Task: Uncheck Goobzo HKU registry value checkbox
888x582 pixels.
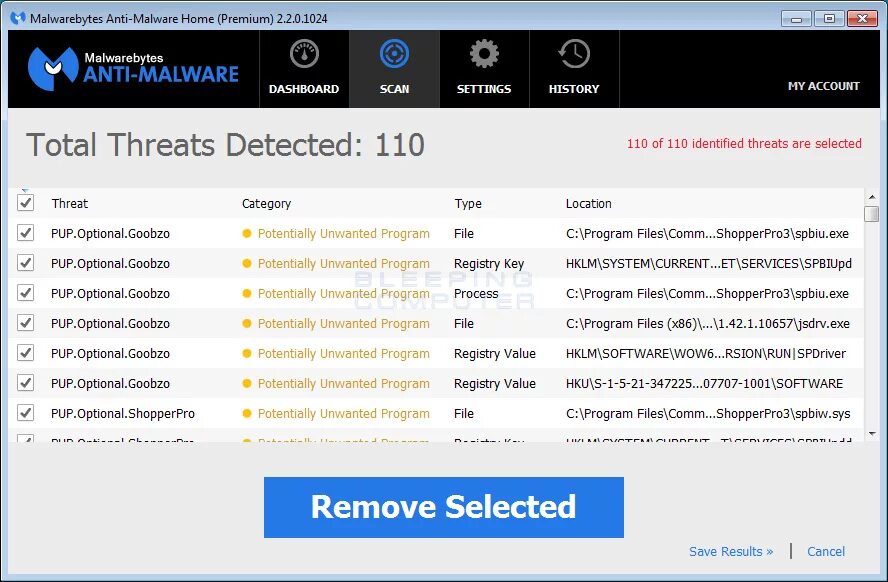Action: click(25, 383)
